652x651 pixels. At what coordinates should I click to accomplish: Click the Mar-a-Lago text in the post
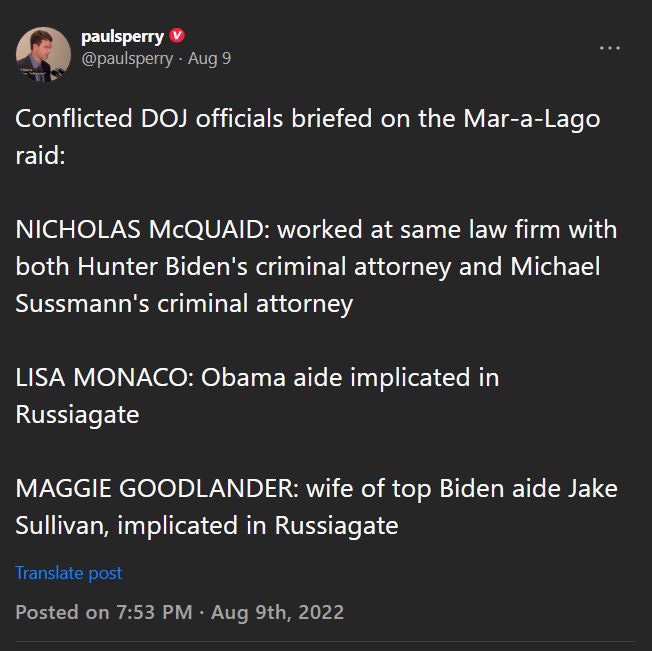[x=532, y=119]
